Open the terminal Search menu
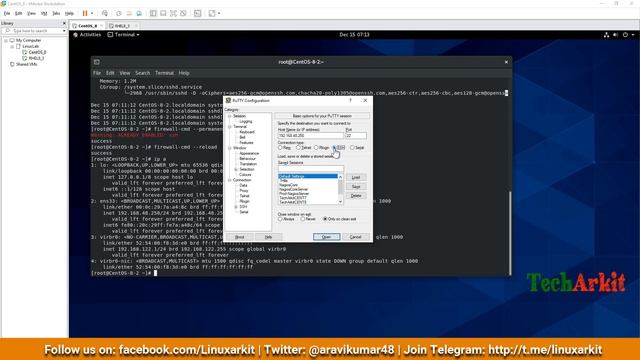The height and width of the screenshot is (360, 640). (142, 73)
